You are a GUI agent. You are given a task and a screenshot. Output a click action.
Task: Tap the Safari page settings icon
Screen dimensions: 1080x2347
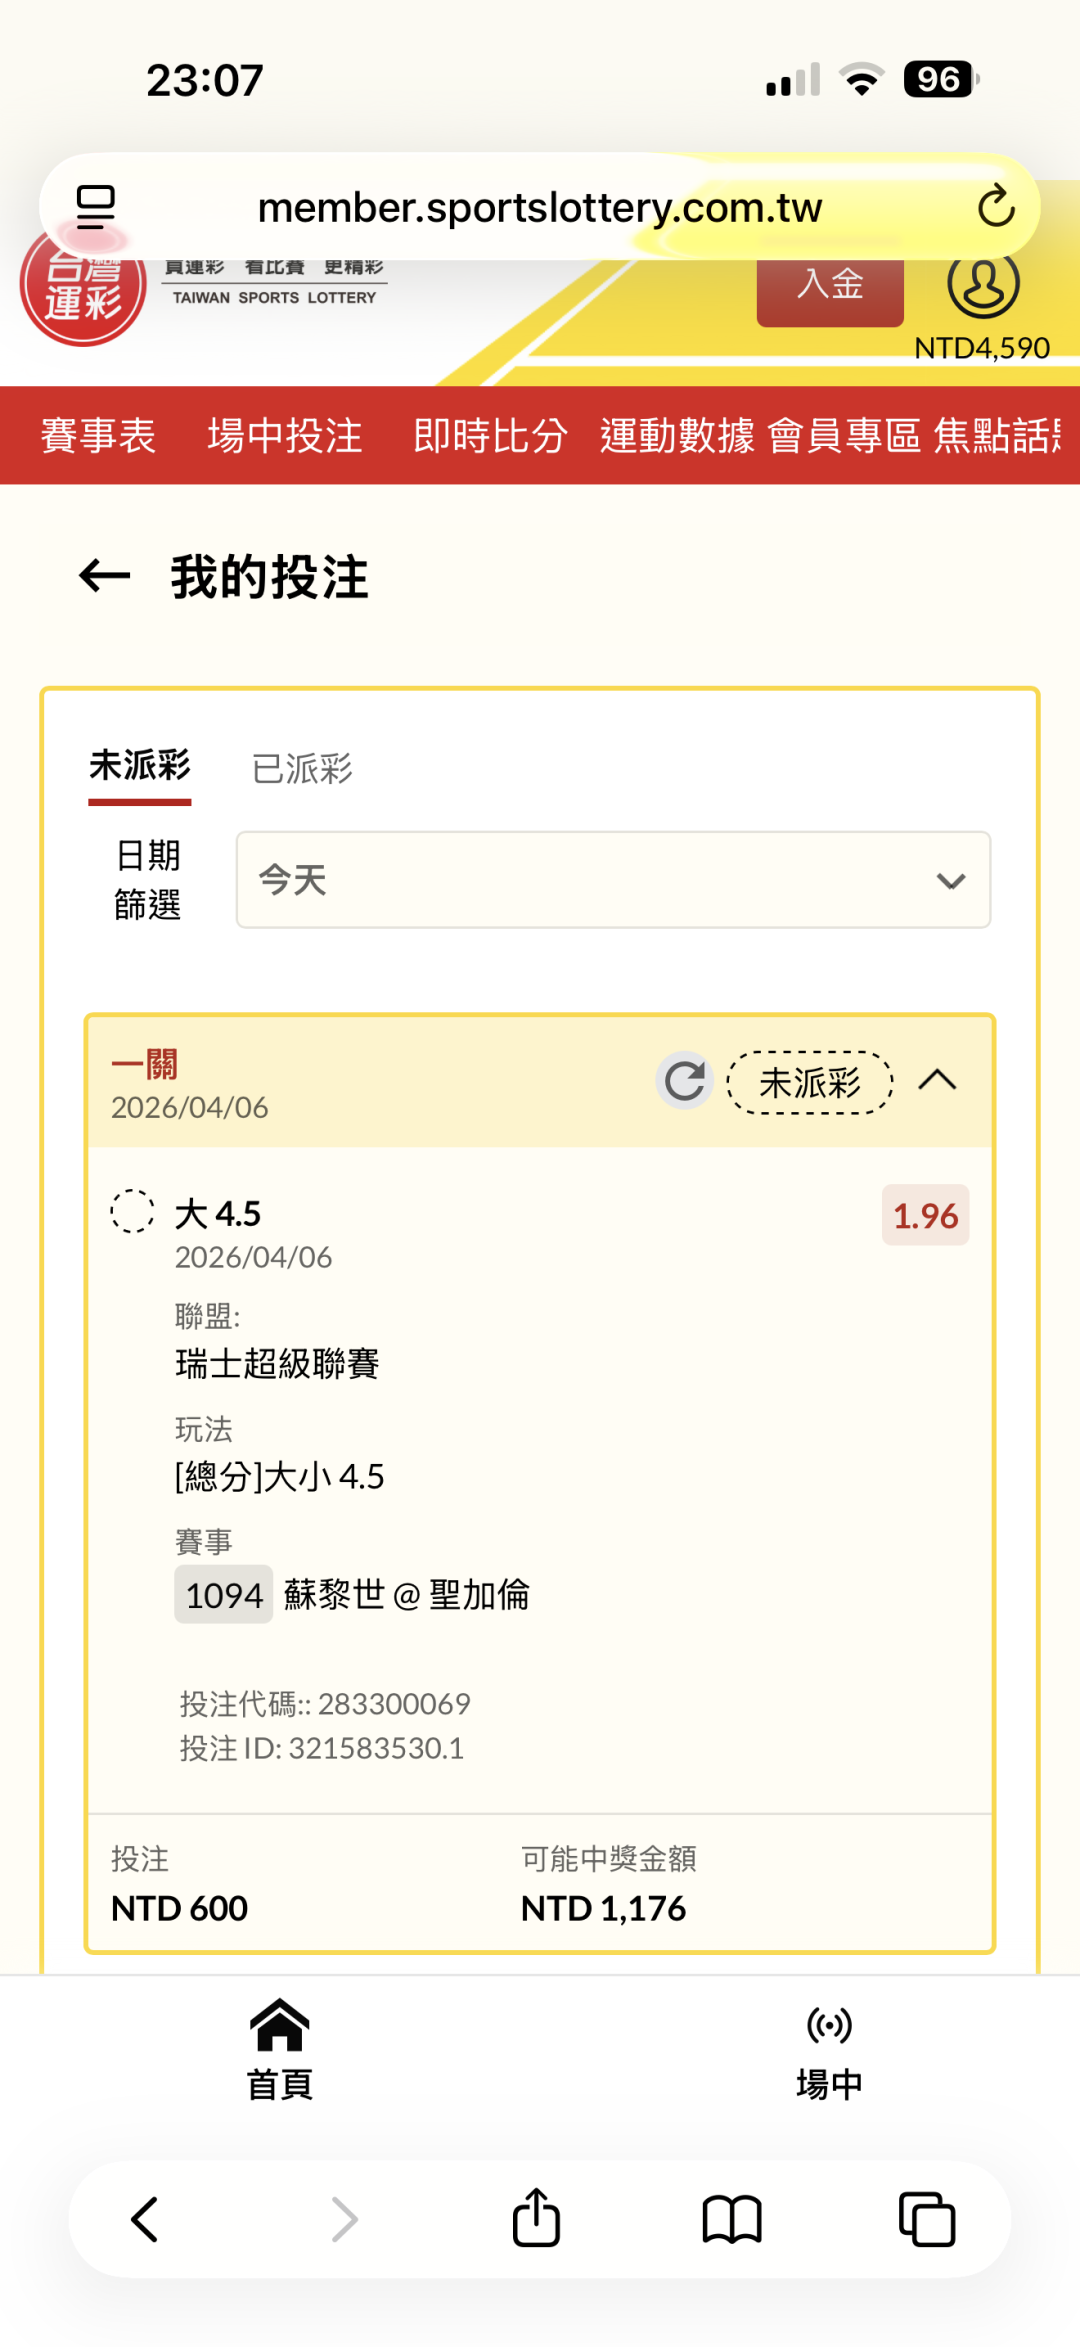tap(96, 207)
